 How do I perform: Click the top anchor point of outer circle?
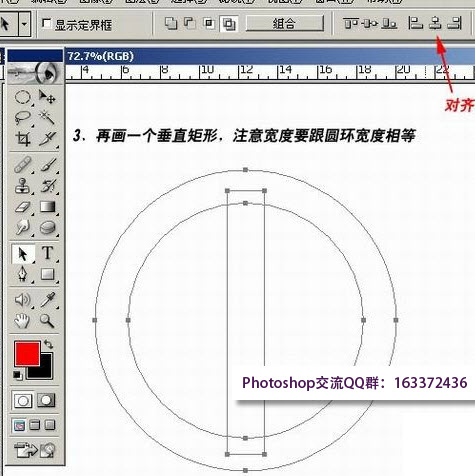coord(245,170)
